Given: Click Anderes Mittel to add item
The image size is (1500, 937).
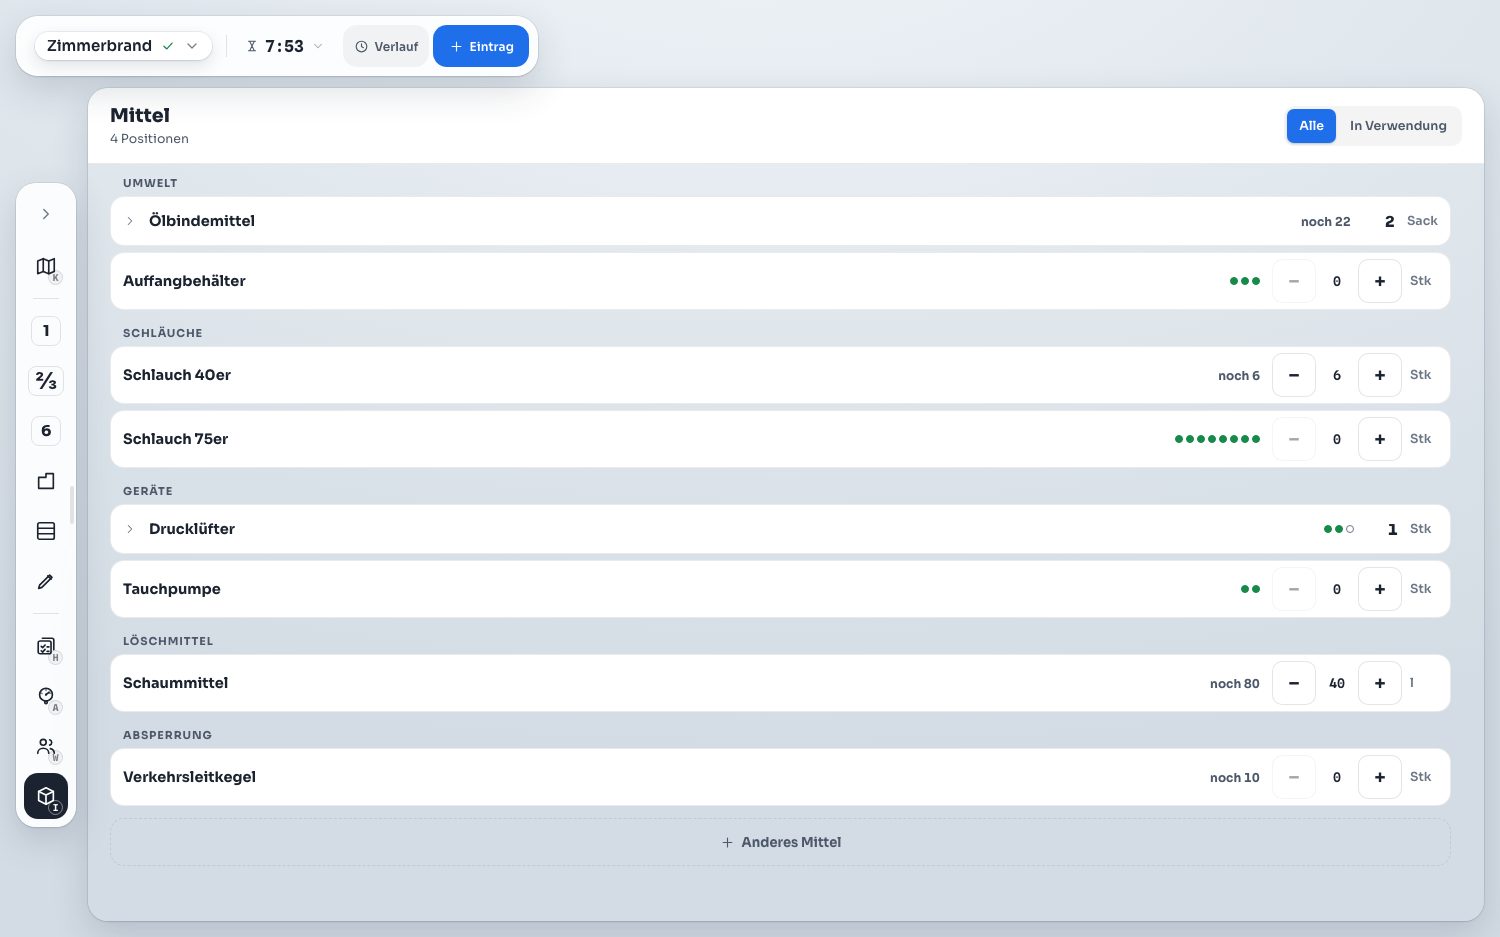Looking at the screenshot, I should coord(780,842).
